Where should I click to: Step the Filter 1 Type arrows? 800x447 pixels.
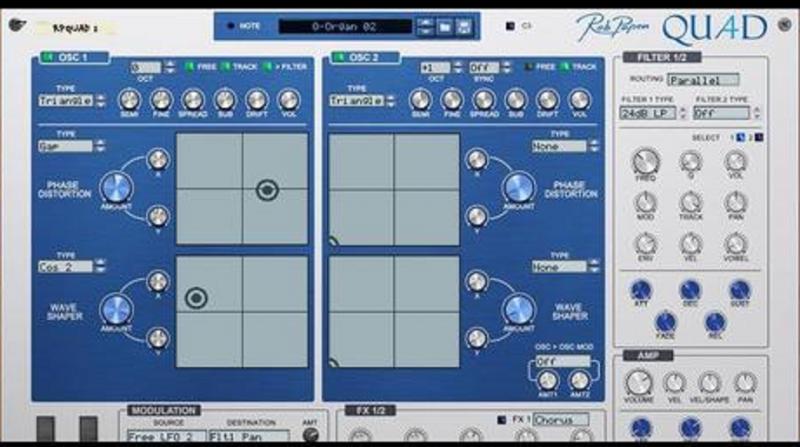point(683,113)
